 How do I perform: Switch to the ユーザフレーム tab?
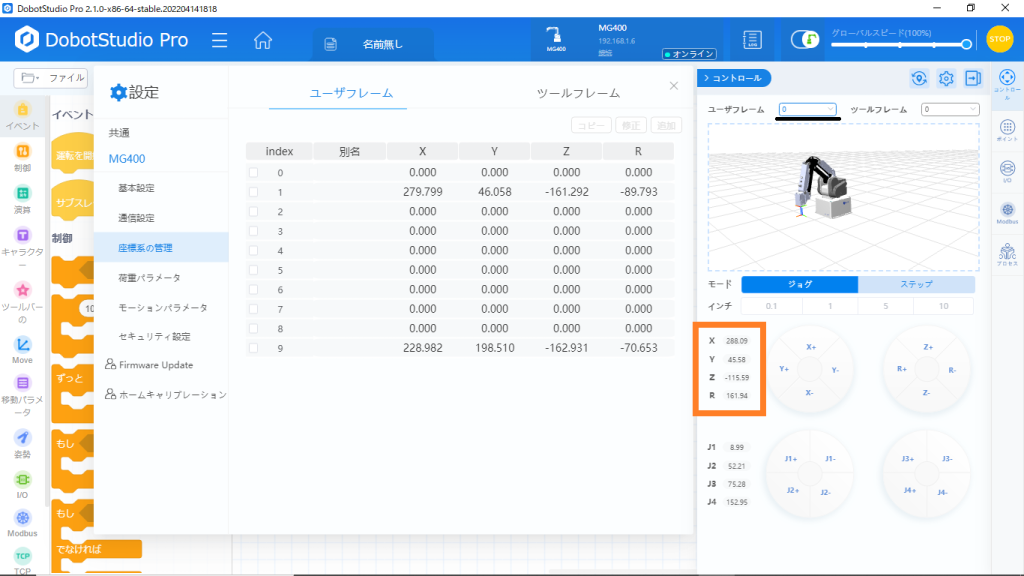351,93
